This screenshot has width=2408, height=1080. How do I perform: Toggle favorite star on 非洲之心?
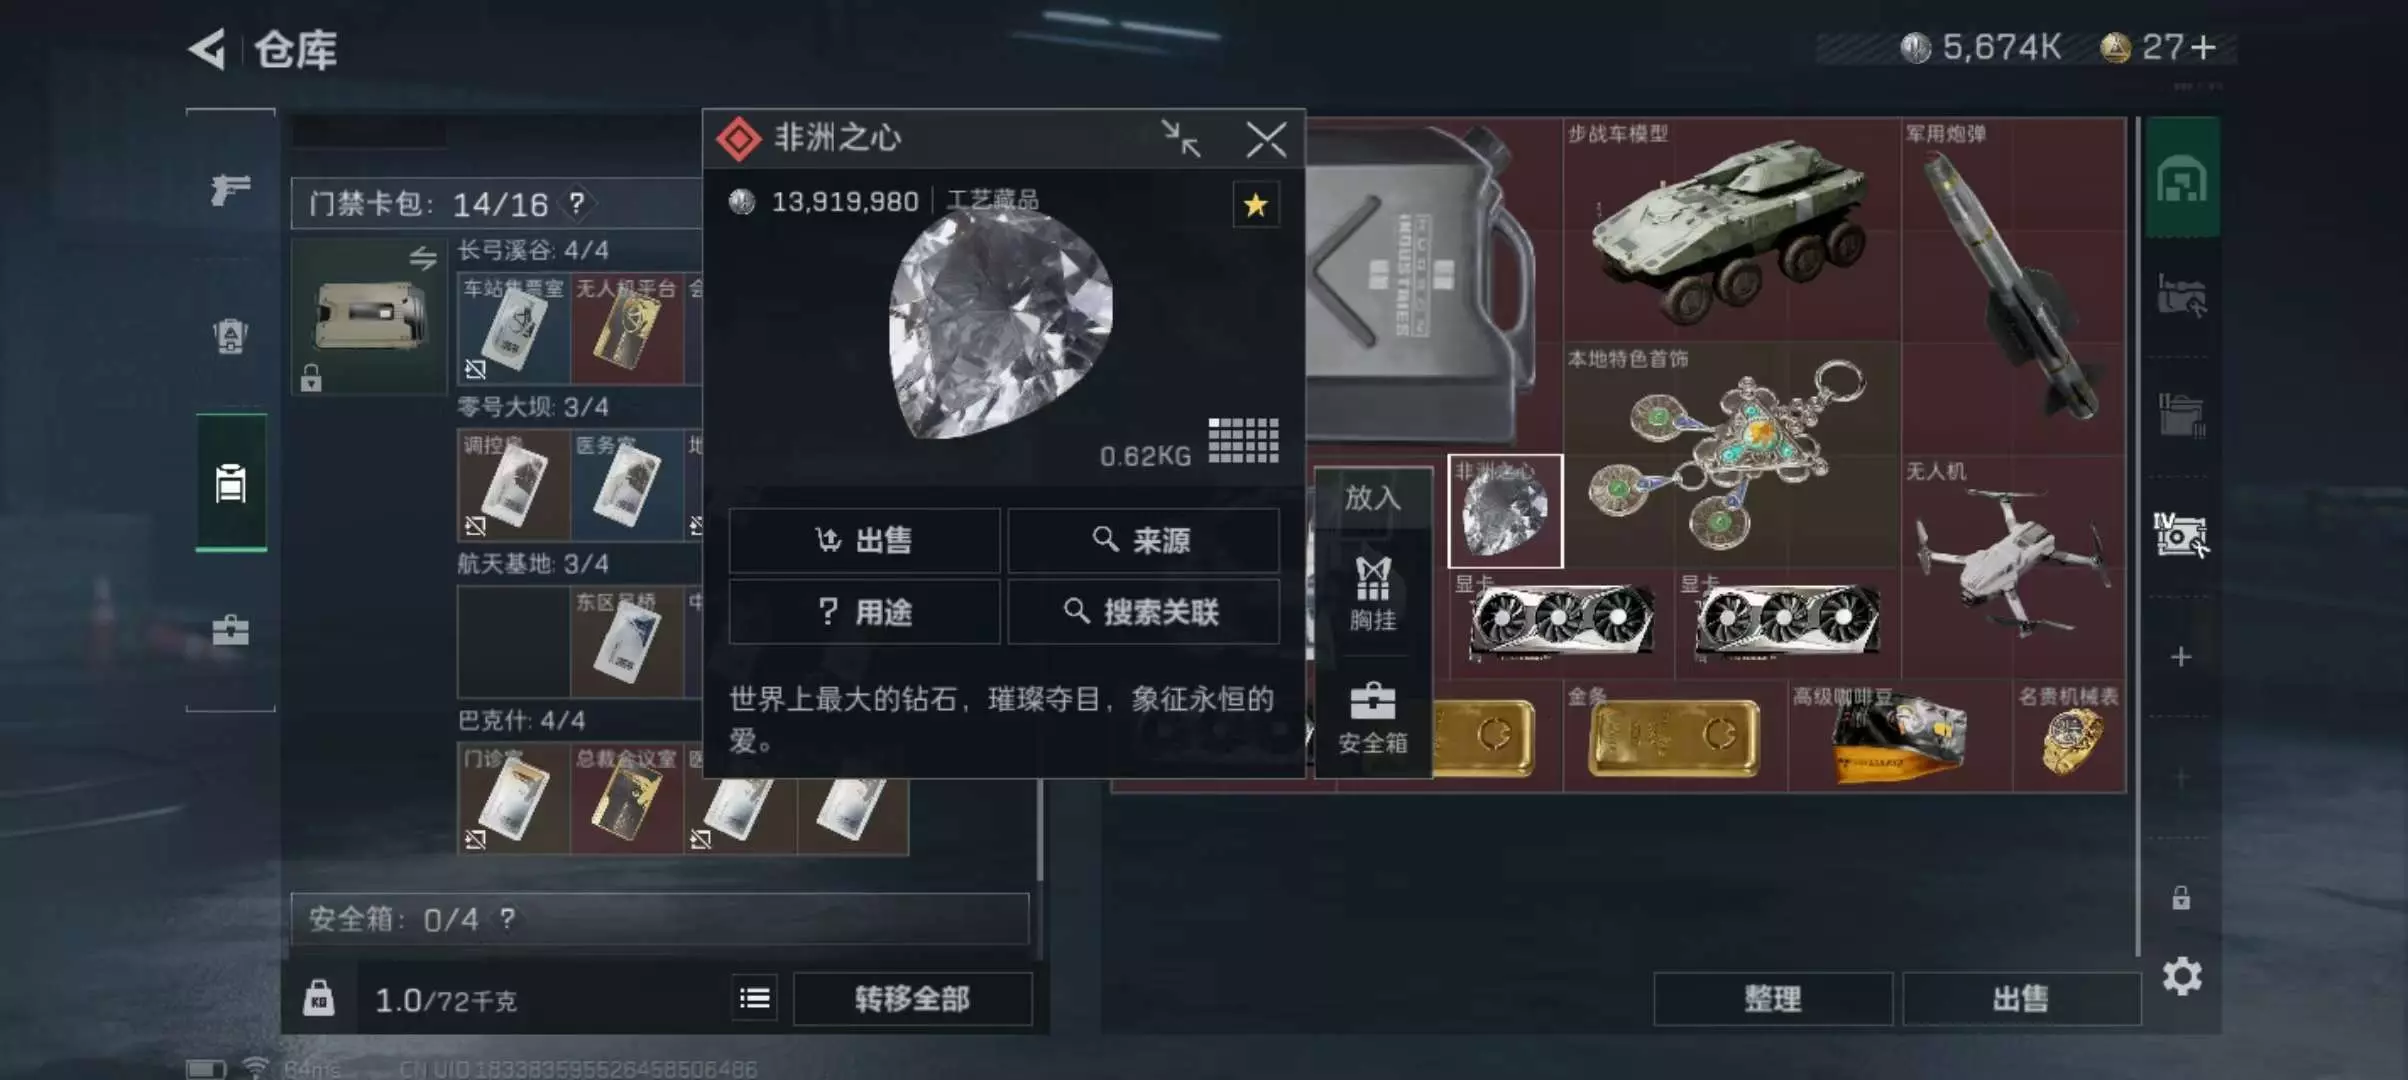click(1256, 205)
